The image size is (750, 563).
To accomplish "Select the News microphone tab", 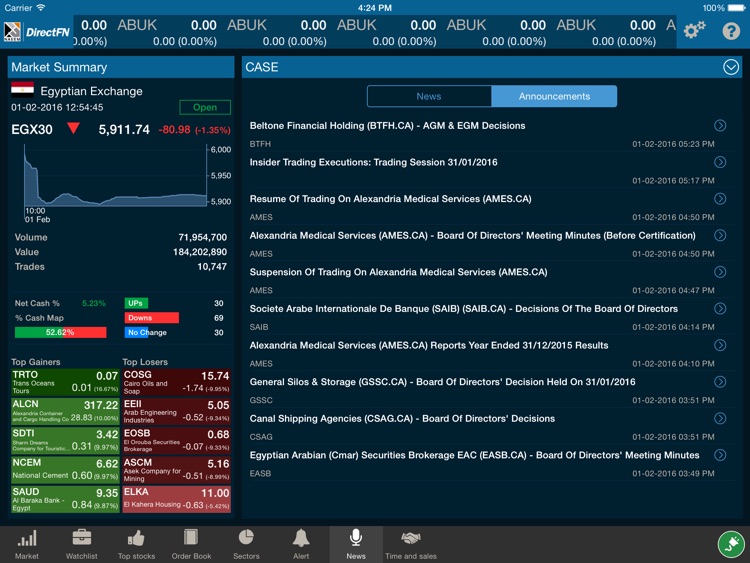I will (356, 544).
